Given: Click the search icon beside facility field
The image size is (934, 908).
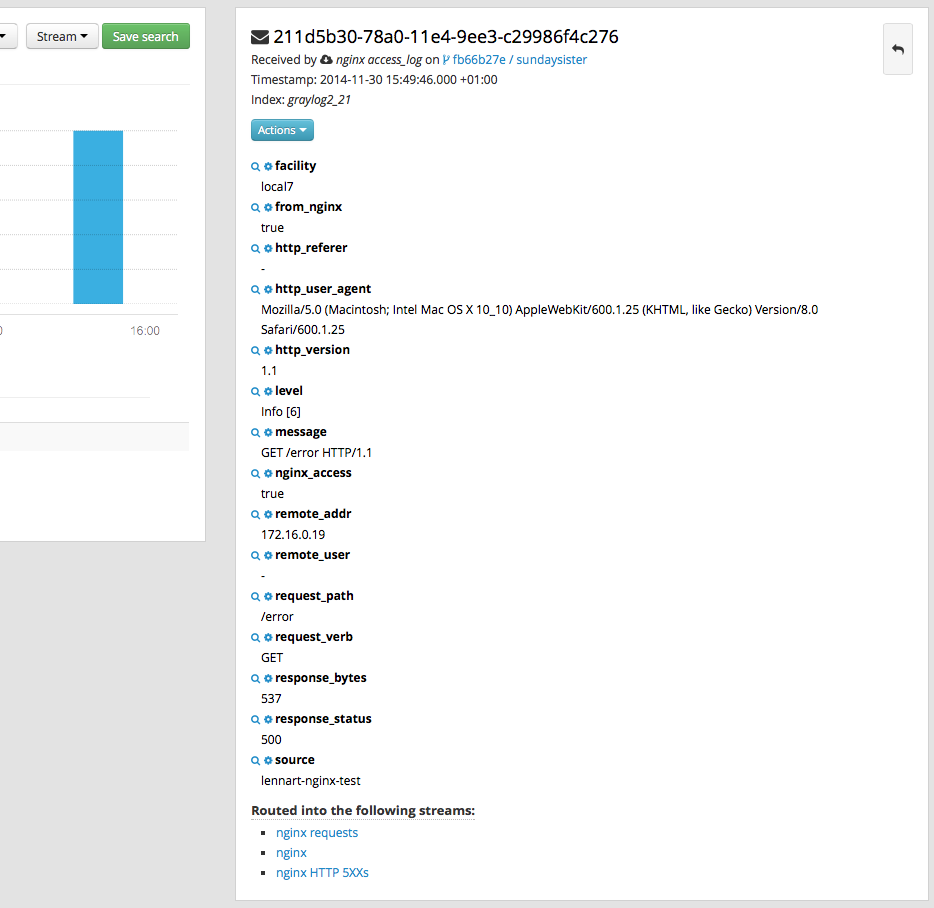Looking at the screenshot, I should click(x=256, y=167).
